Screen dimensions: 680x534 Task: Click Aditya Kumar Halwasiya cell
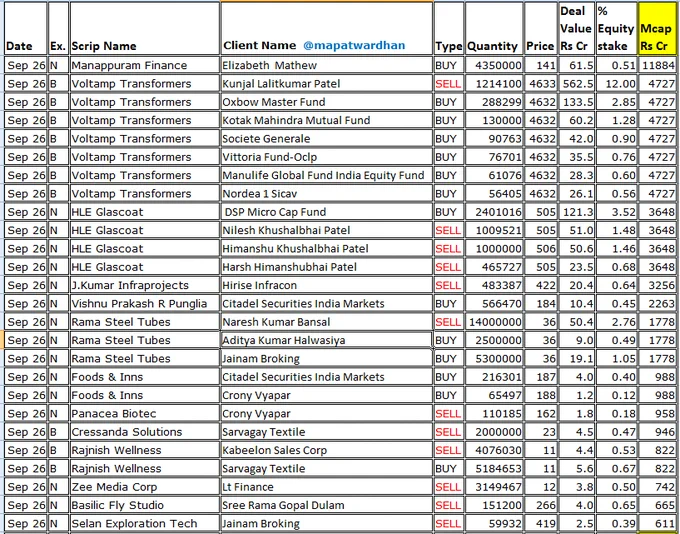tap(327, 340)
